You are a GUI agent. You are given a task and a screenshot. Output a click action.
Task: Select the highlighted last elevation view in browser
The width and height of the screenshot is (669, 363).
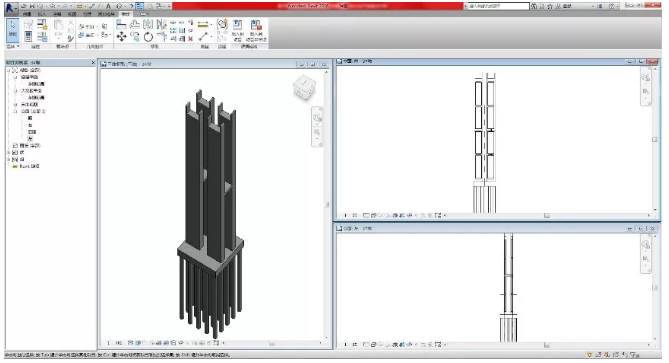pyautogui.click(x=30, y=139)
